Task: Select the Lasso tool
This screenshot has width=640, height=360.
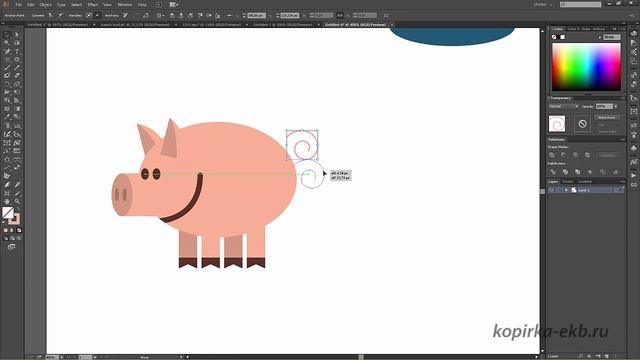Action: [x=17, y=43]
